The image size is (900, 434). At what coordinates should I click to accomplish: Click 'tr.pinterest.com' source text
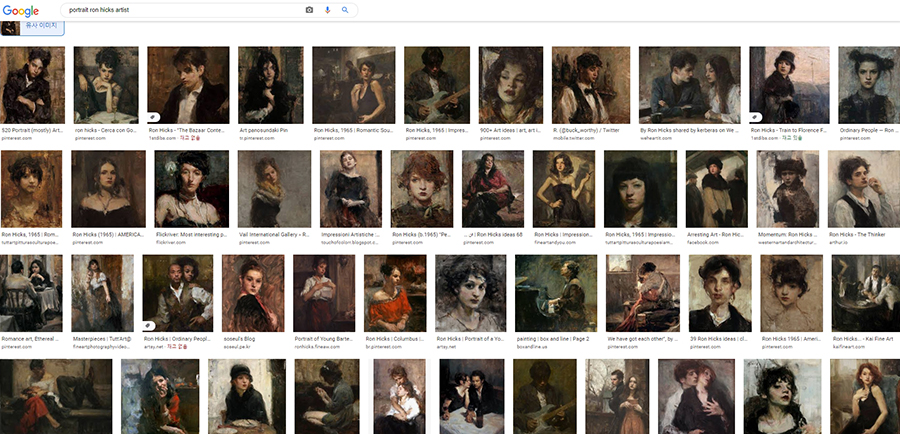(x=256, y=138)
